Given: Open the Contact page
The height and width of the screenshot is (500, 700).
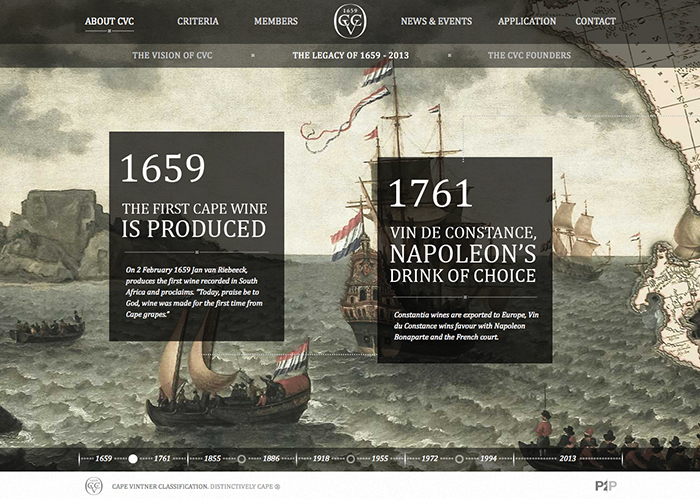Looking at the screenshot, I should pyautogui.click(x=596, y=21).
